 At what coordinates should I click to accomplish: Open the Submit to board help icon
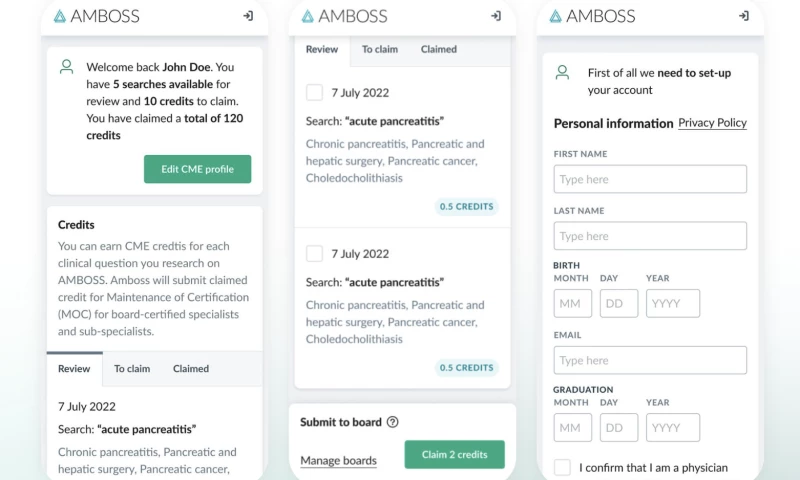392,422
